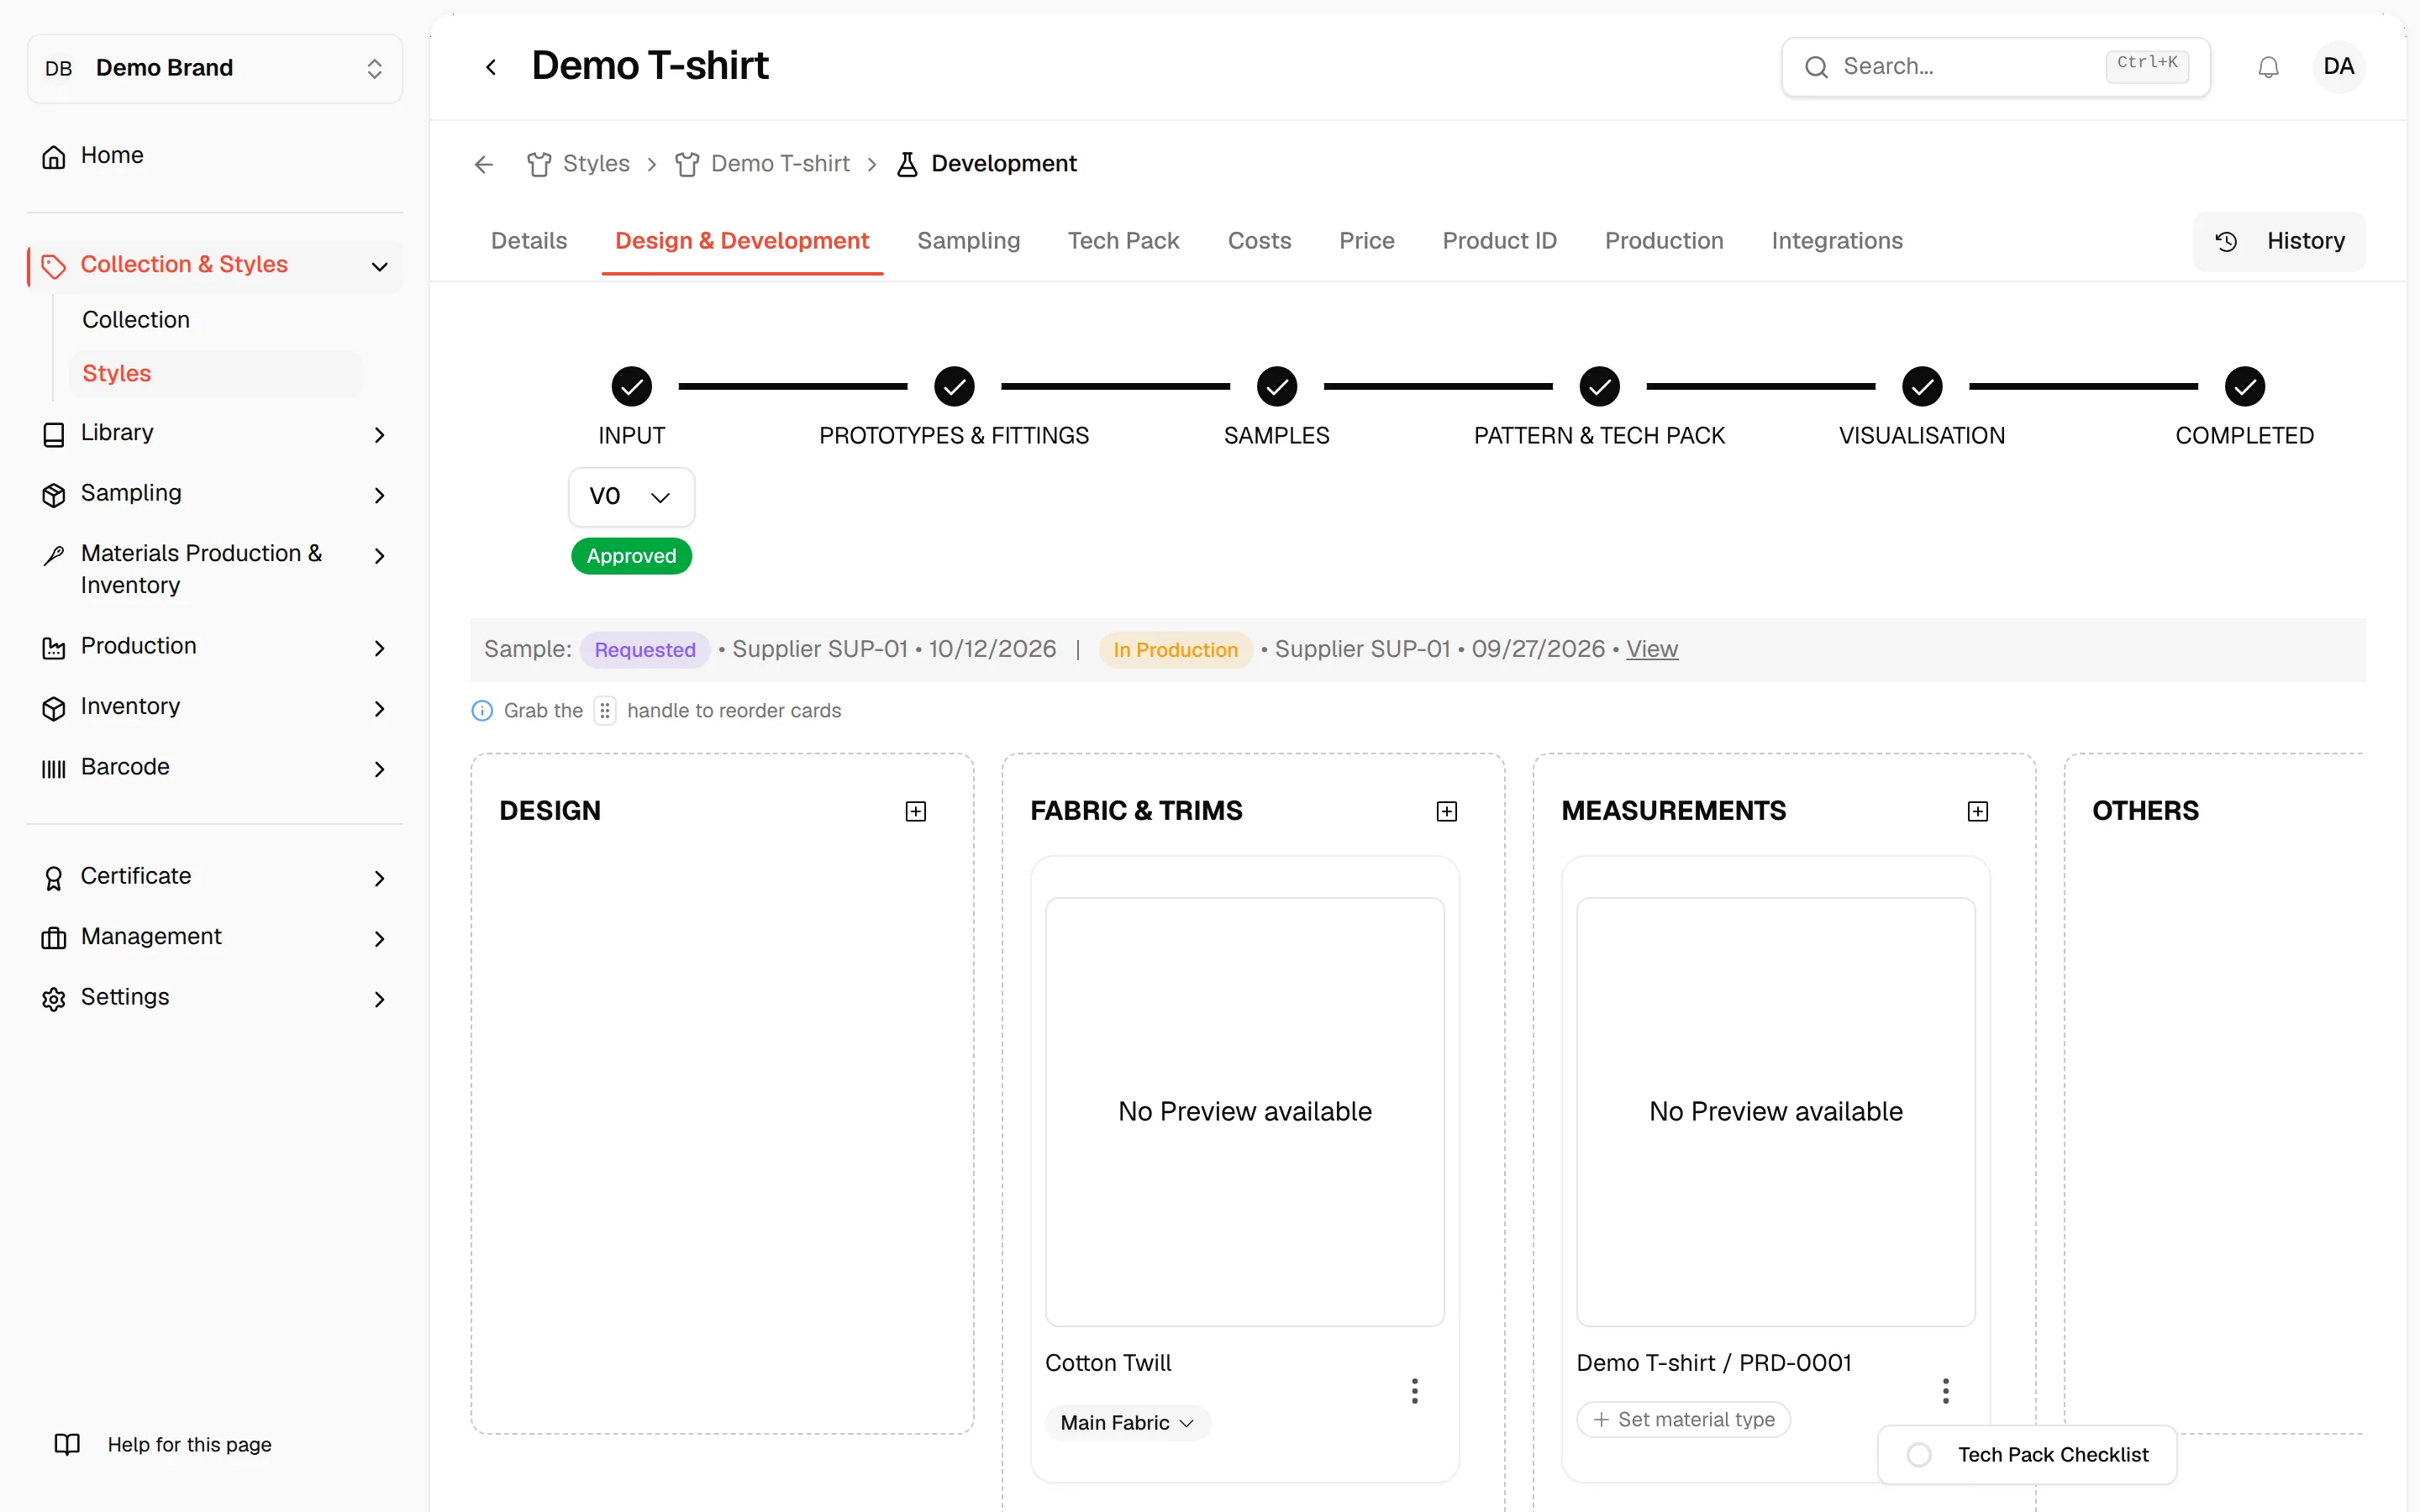Click the SAMPLES stage checkmark
This screenshot has height=1512, width=2420.
point(1276,386)
